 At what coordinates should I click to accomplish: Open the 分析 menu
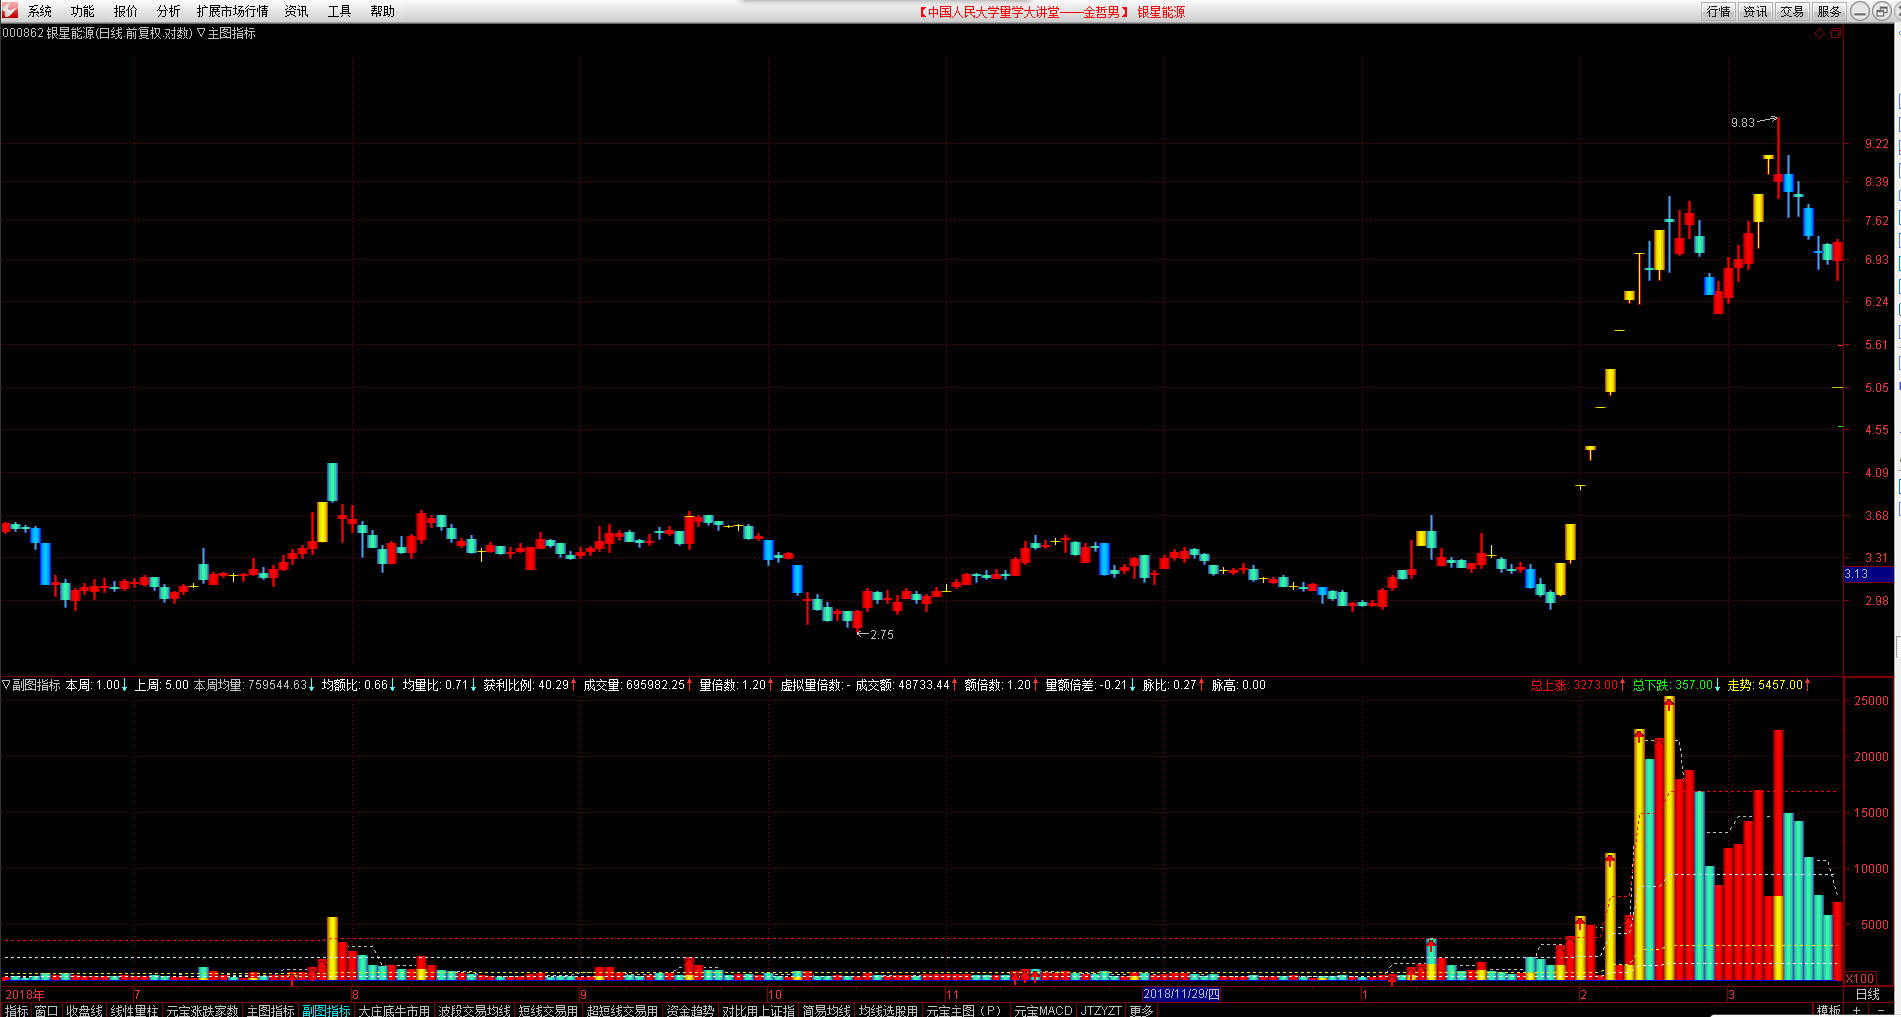coord(169,11)
